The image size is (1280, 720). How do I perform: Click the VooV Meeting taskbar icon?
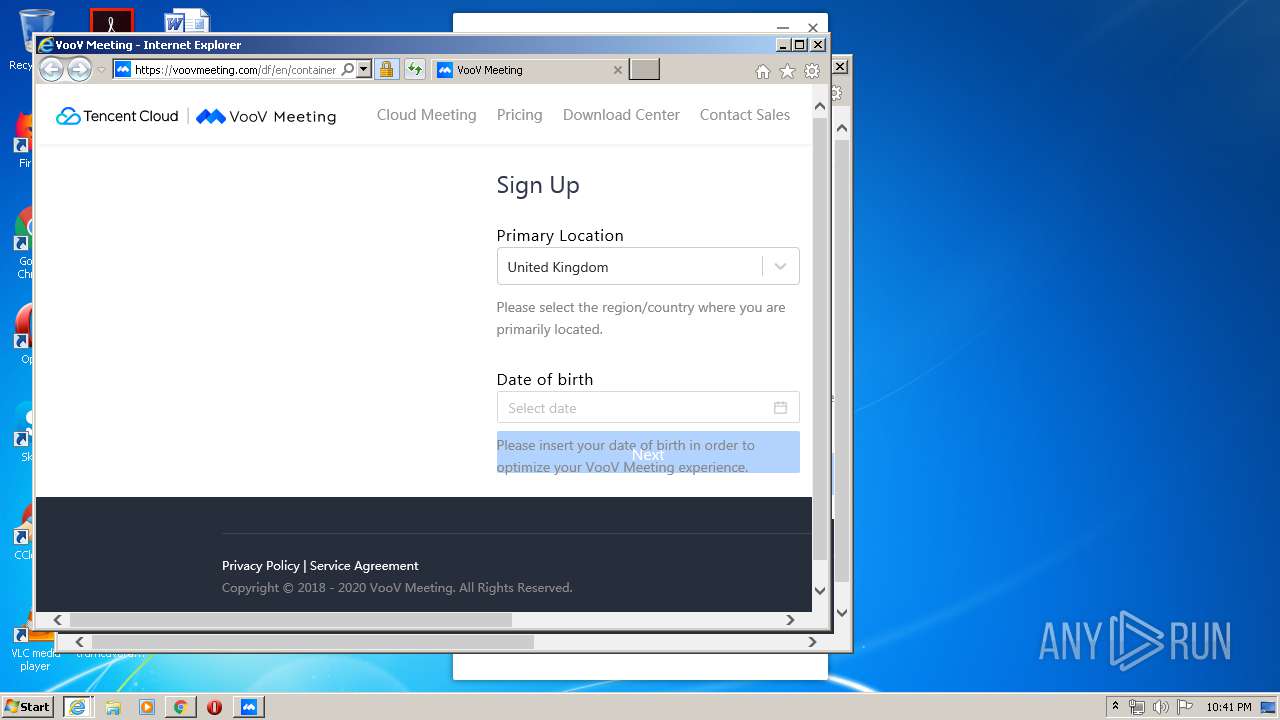[249, 707]
